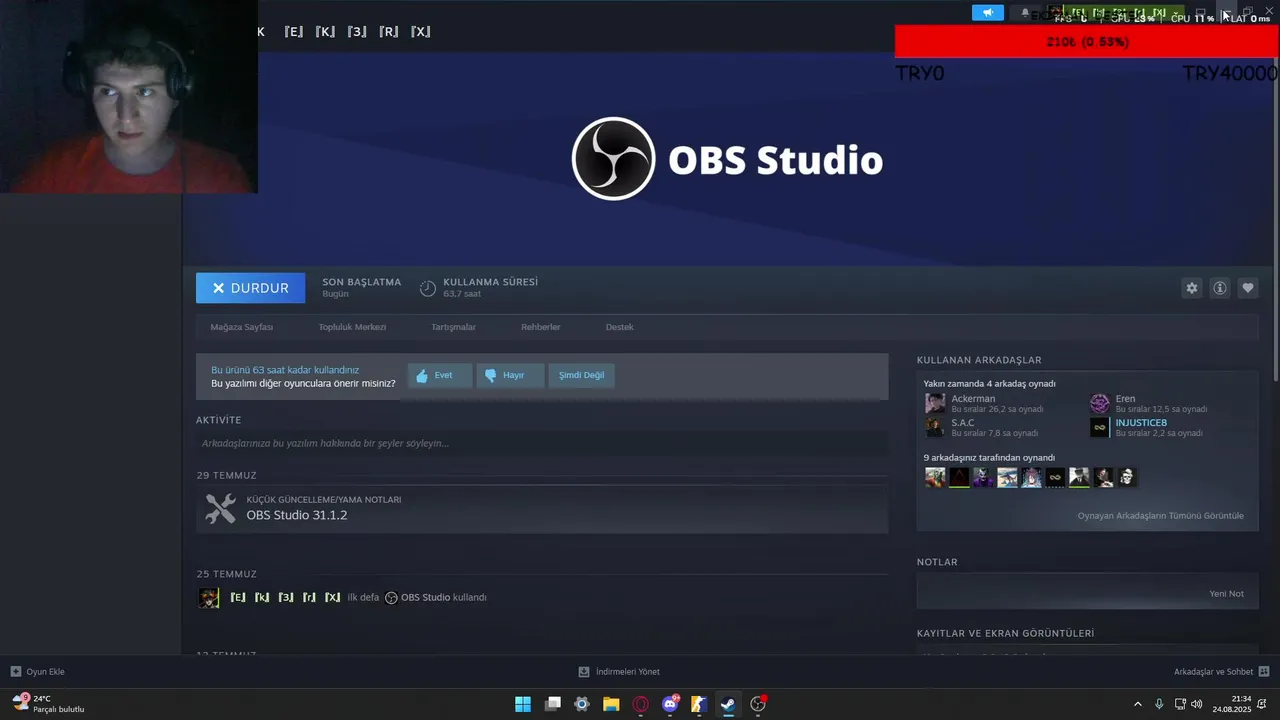Show hidden system tray icons
1280x720 pixels.
coord(1137,704)
